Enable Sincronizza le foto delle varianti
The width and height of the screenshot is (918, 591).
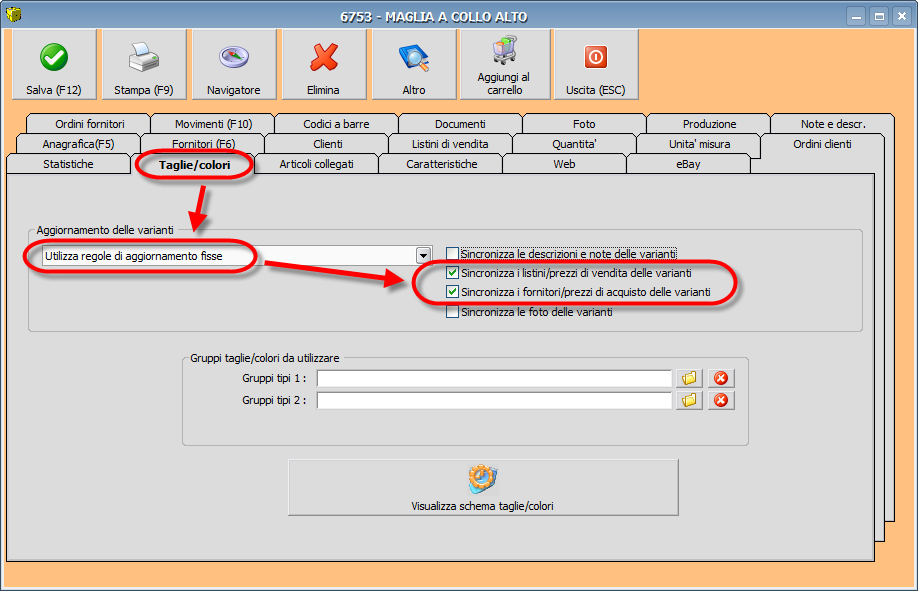(x=452, y=312)
